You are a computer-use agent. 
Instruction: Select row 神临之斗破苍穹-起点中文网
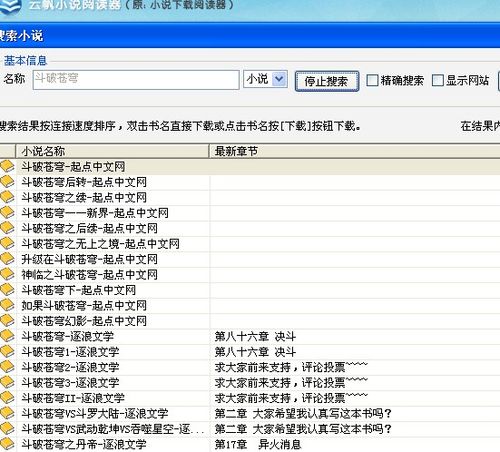point(250,275)
